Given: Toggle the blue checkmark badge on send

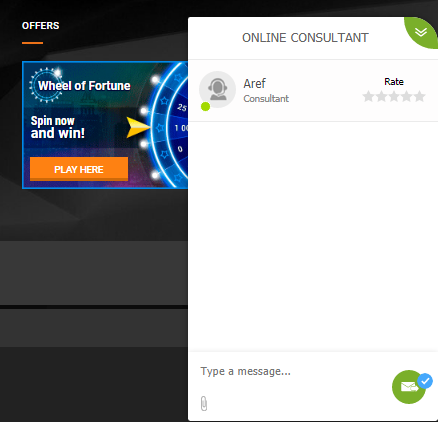Looking at the screenshot, I should (425, 381).
